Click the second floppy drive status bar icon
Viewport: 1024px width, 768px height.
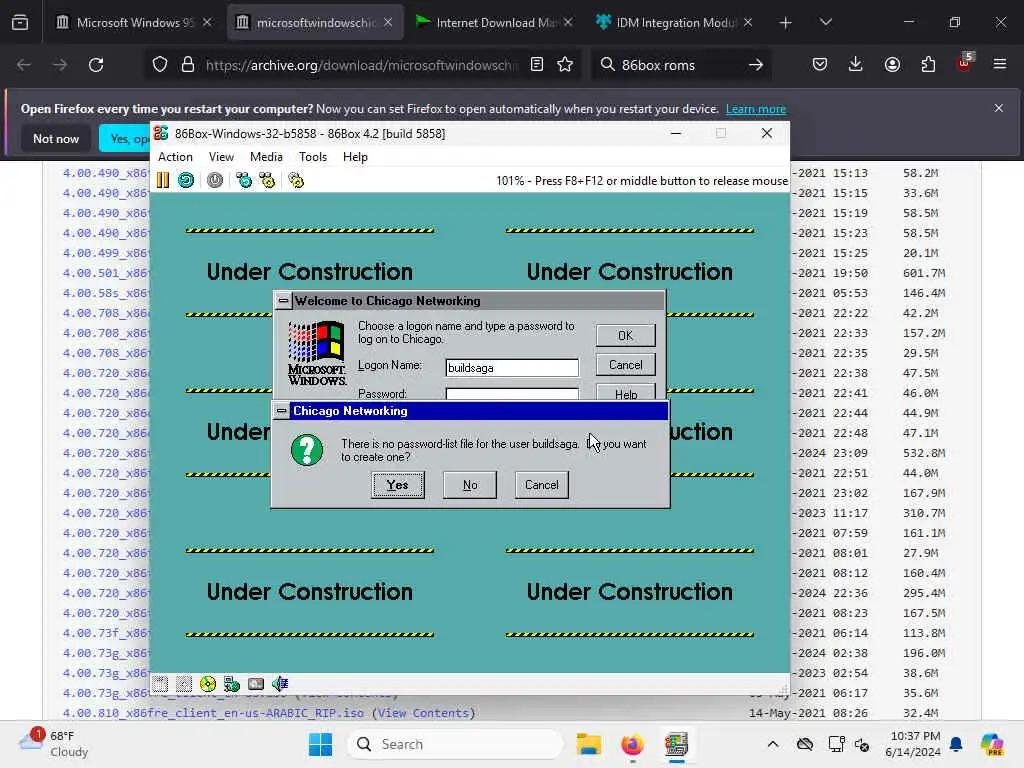184,684
